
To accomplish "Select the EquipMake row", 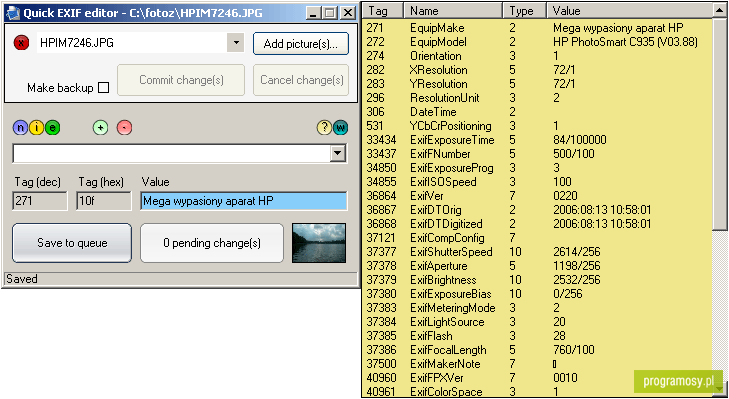I will pyautogui.click(x=537, y=28).
